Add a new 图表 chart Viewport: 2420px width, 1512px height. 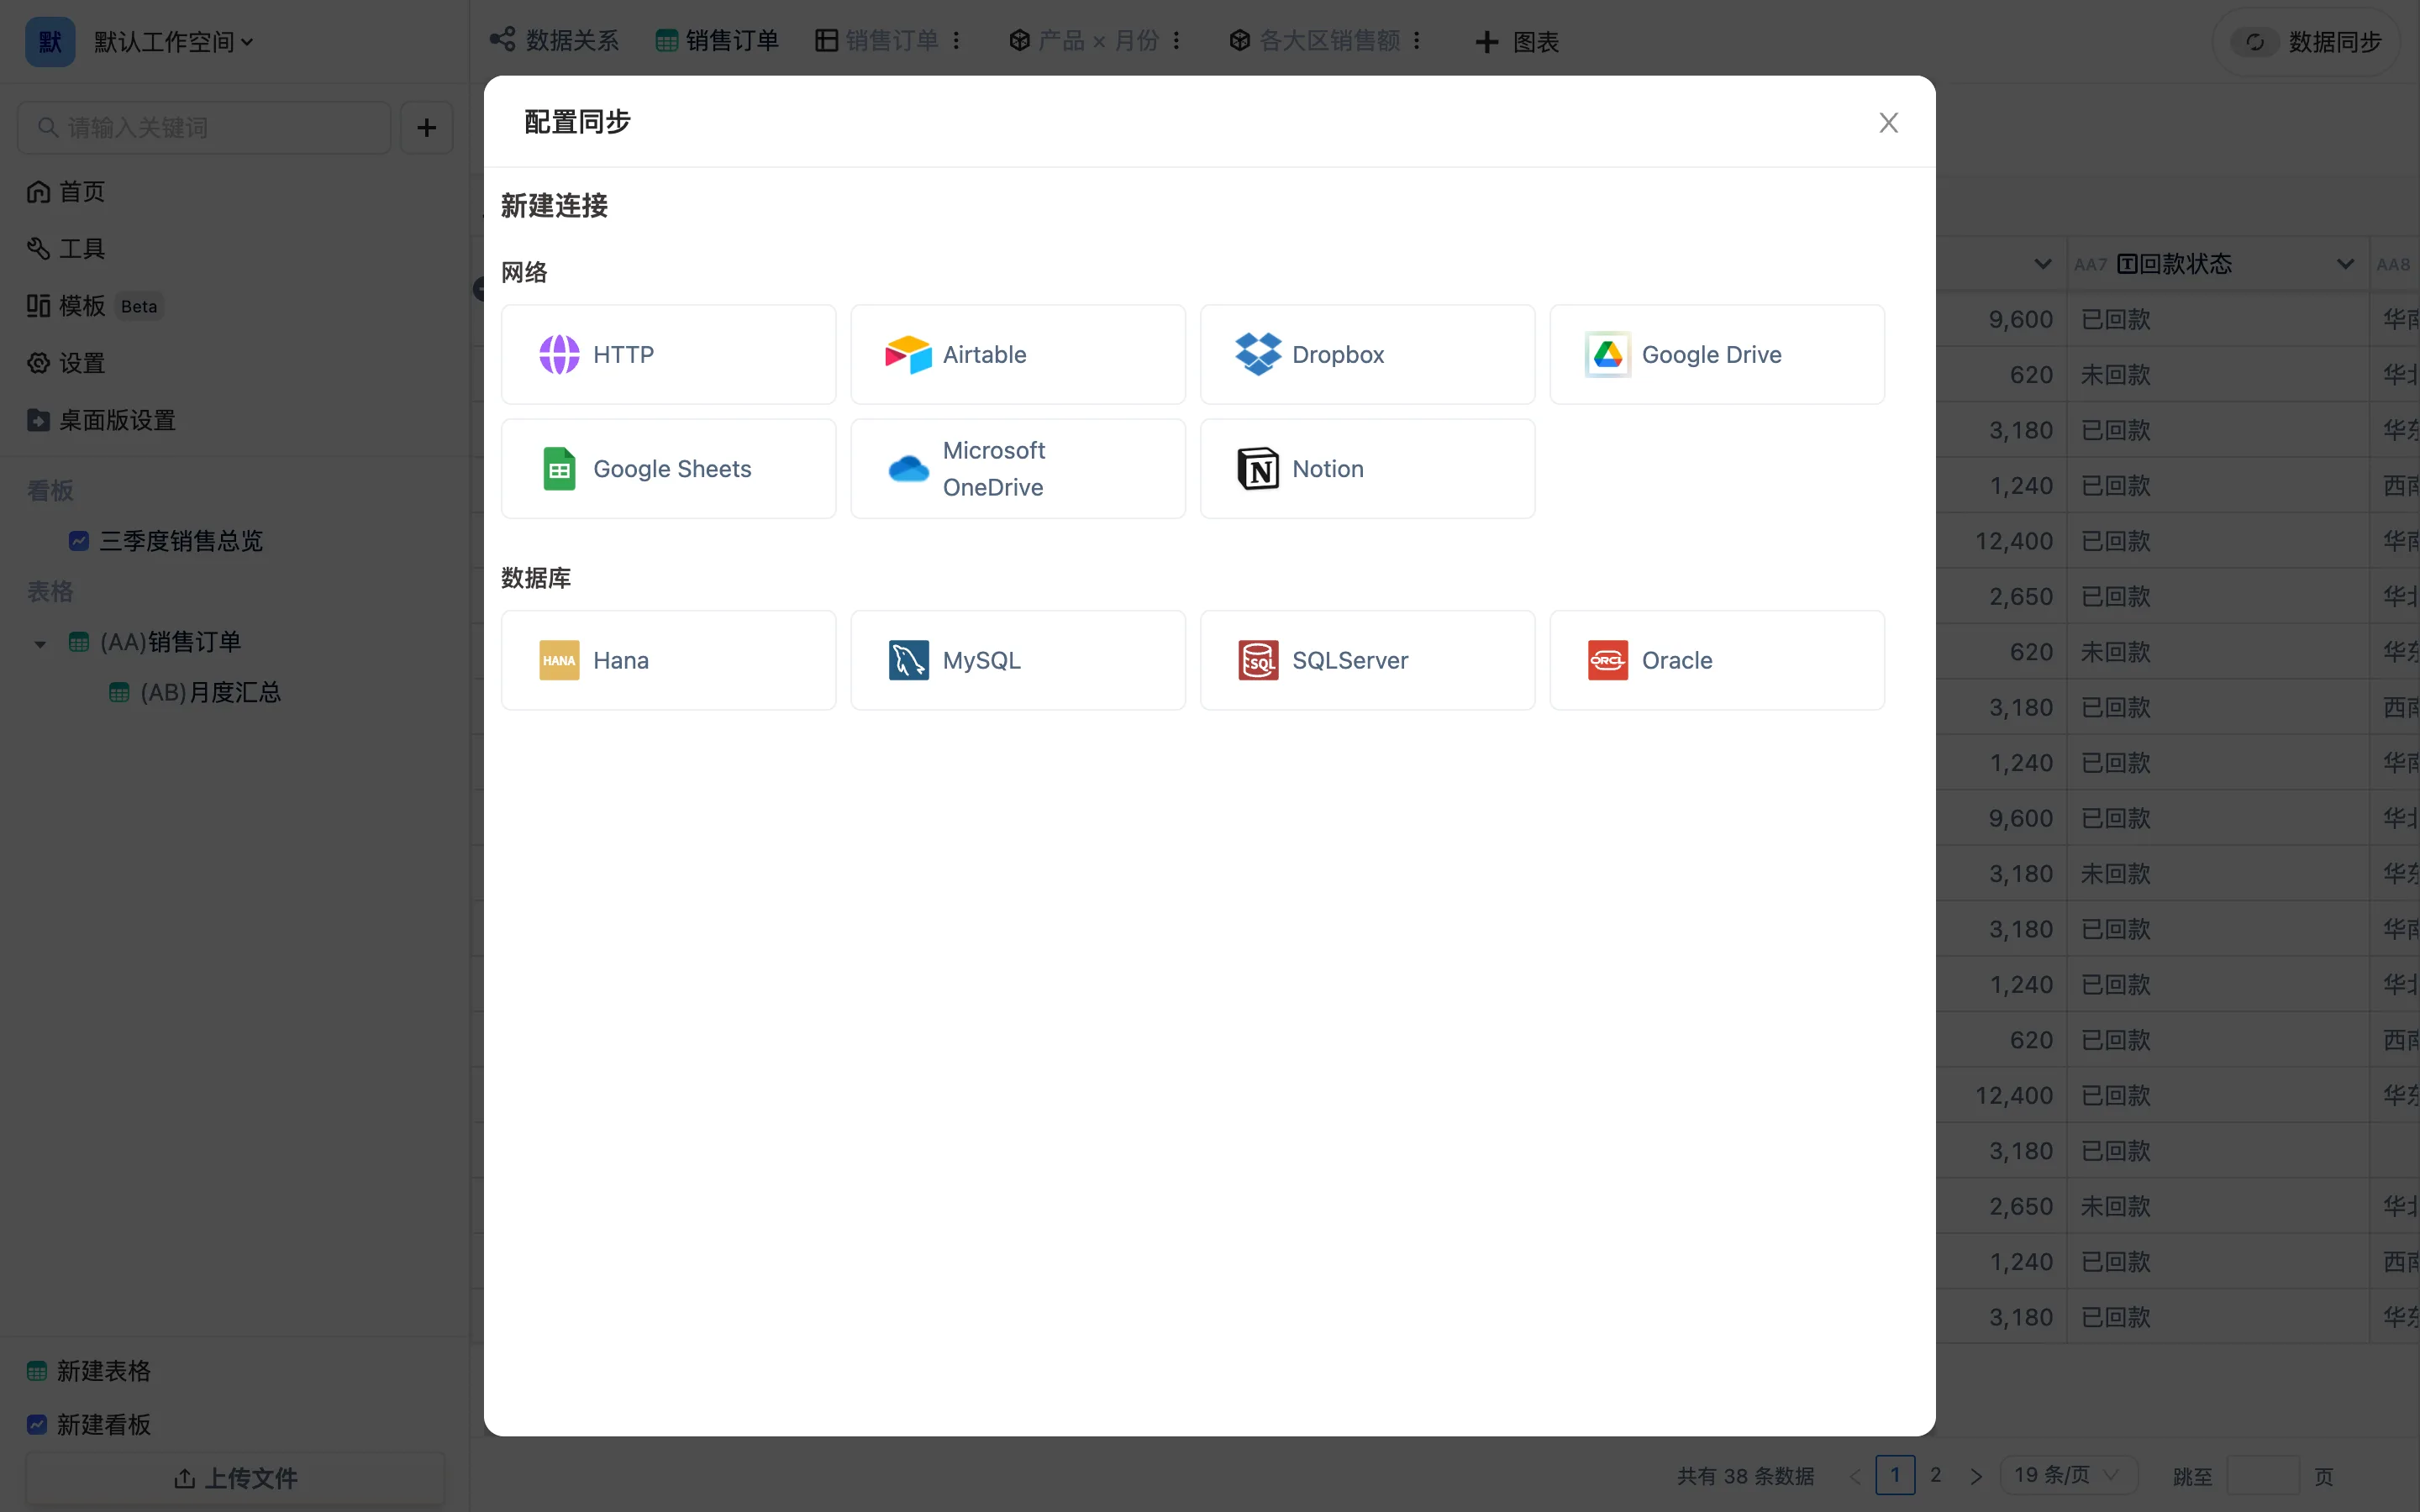point(1517,42)
